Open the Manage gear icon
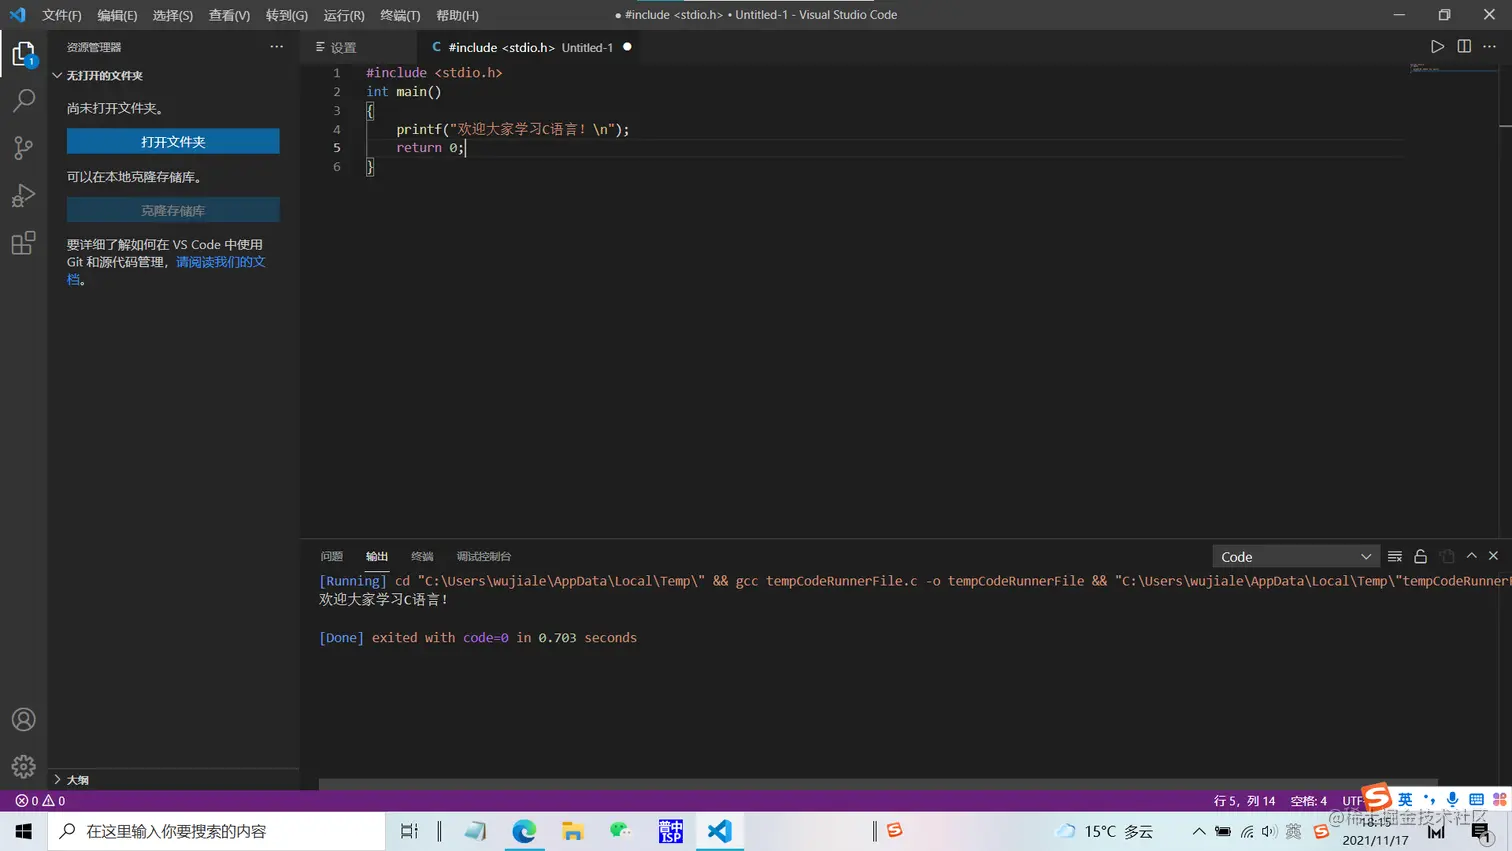The height and width of the screenshot is (851, 1512). pos(23,767)
